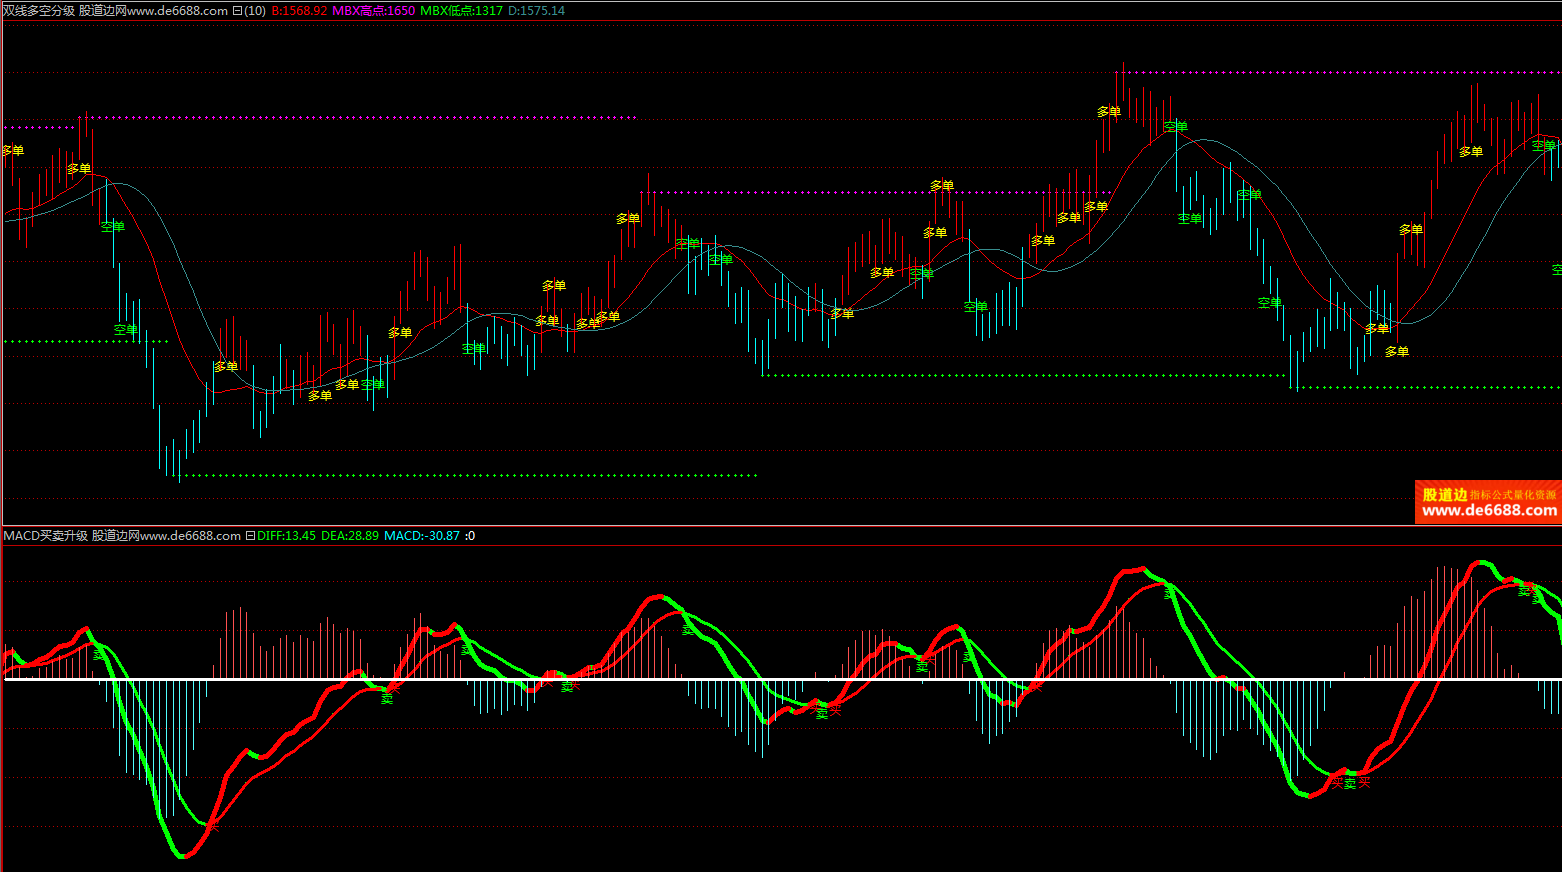Click the DEA:28.89 readout

point(349,536)
